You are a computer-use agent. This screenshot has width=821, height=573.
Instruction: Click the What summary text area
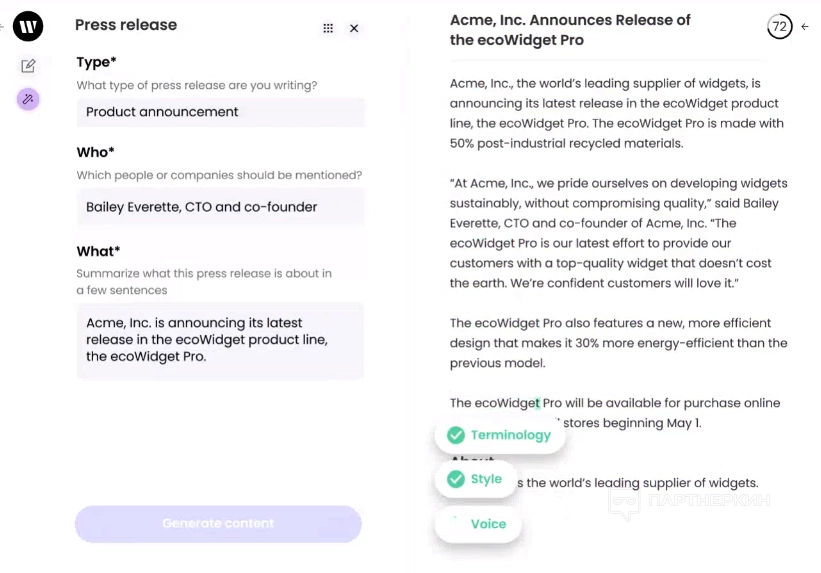(220, 340)
